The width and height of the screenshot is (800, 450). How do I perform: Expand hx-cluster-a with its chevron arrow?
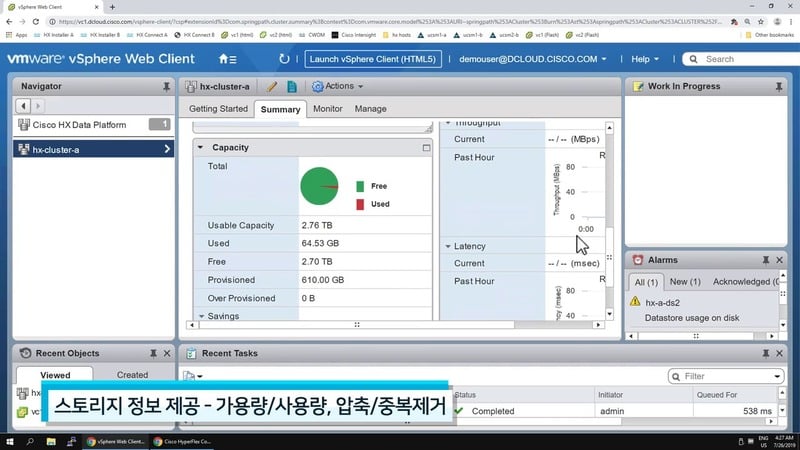pos(167,149)
